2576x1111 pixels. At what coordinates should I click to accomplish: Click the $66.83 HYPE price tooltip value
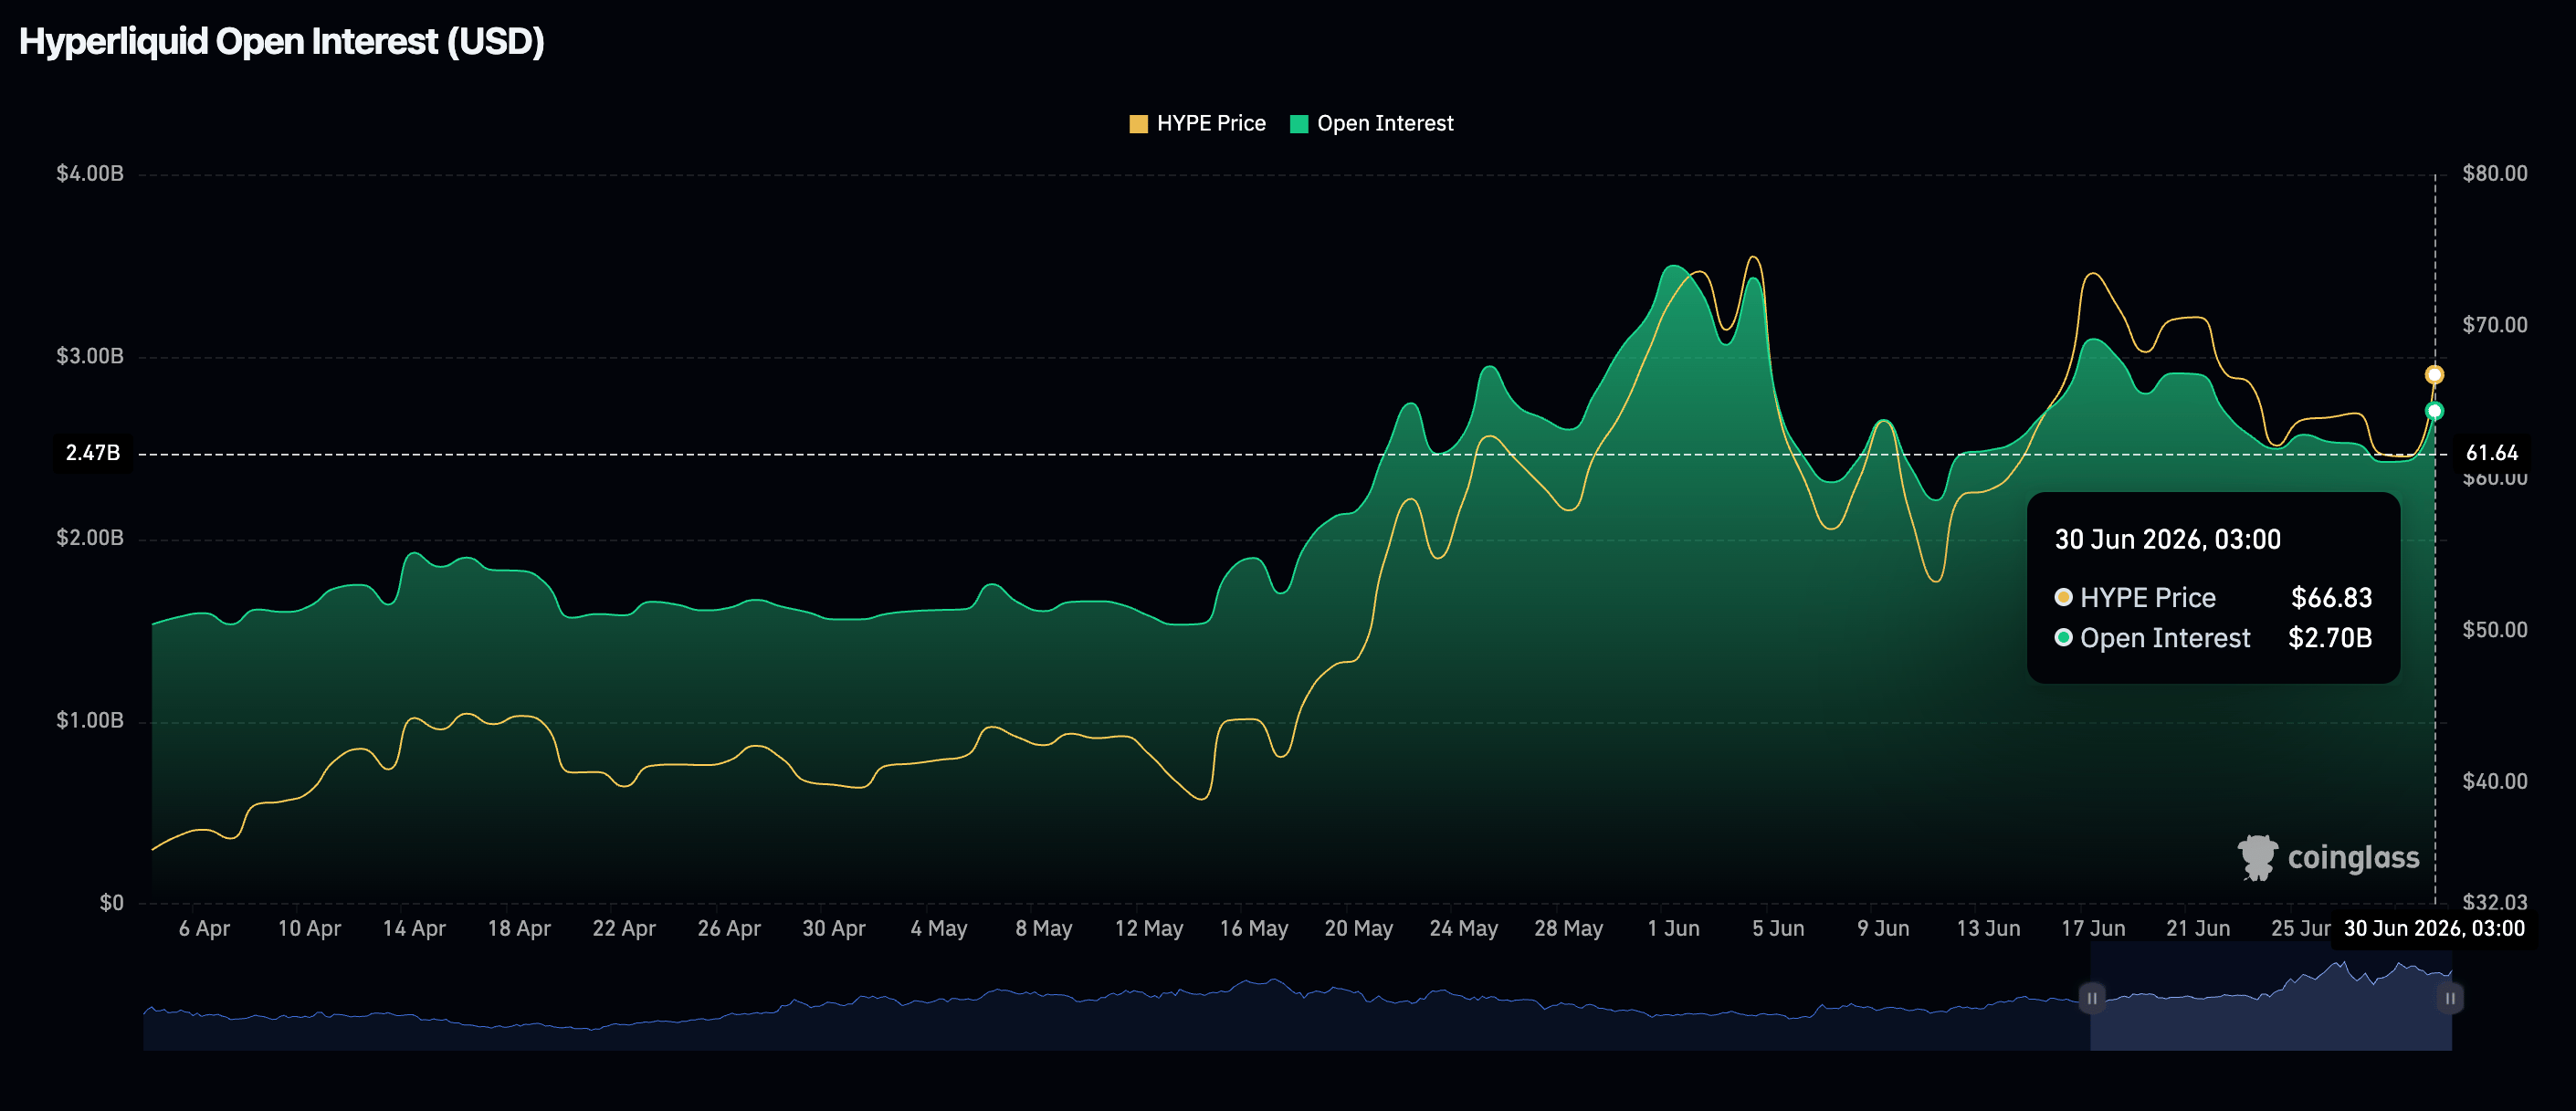2331,598
